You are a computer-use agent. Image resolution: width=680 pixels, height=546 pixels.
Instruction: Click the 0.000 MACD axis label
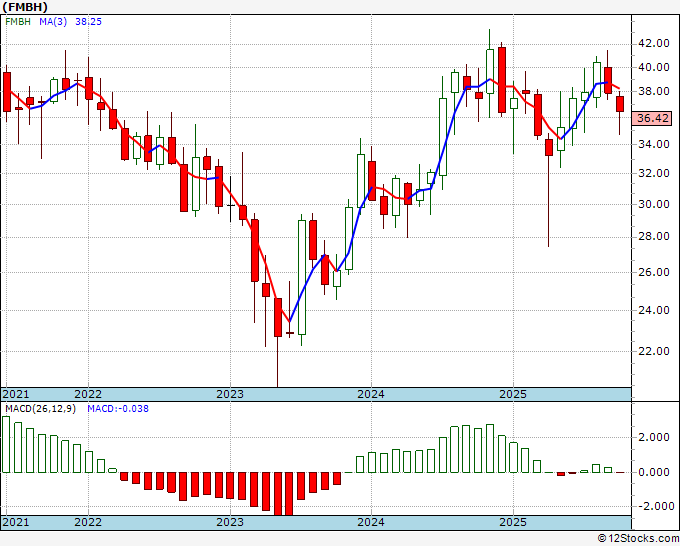(654, 472)
